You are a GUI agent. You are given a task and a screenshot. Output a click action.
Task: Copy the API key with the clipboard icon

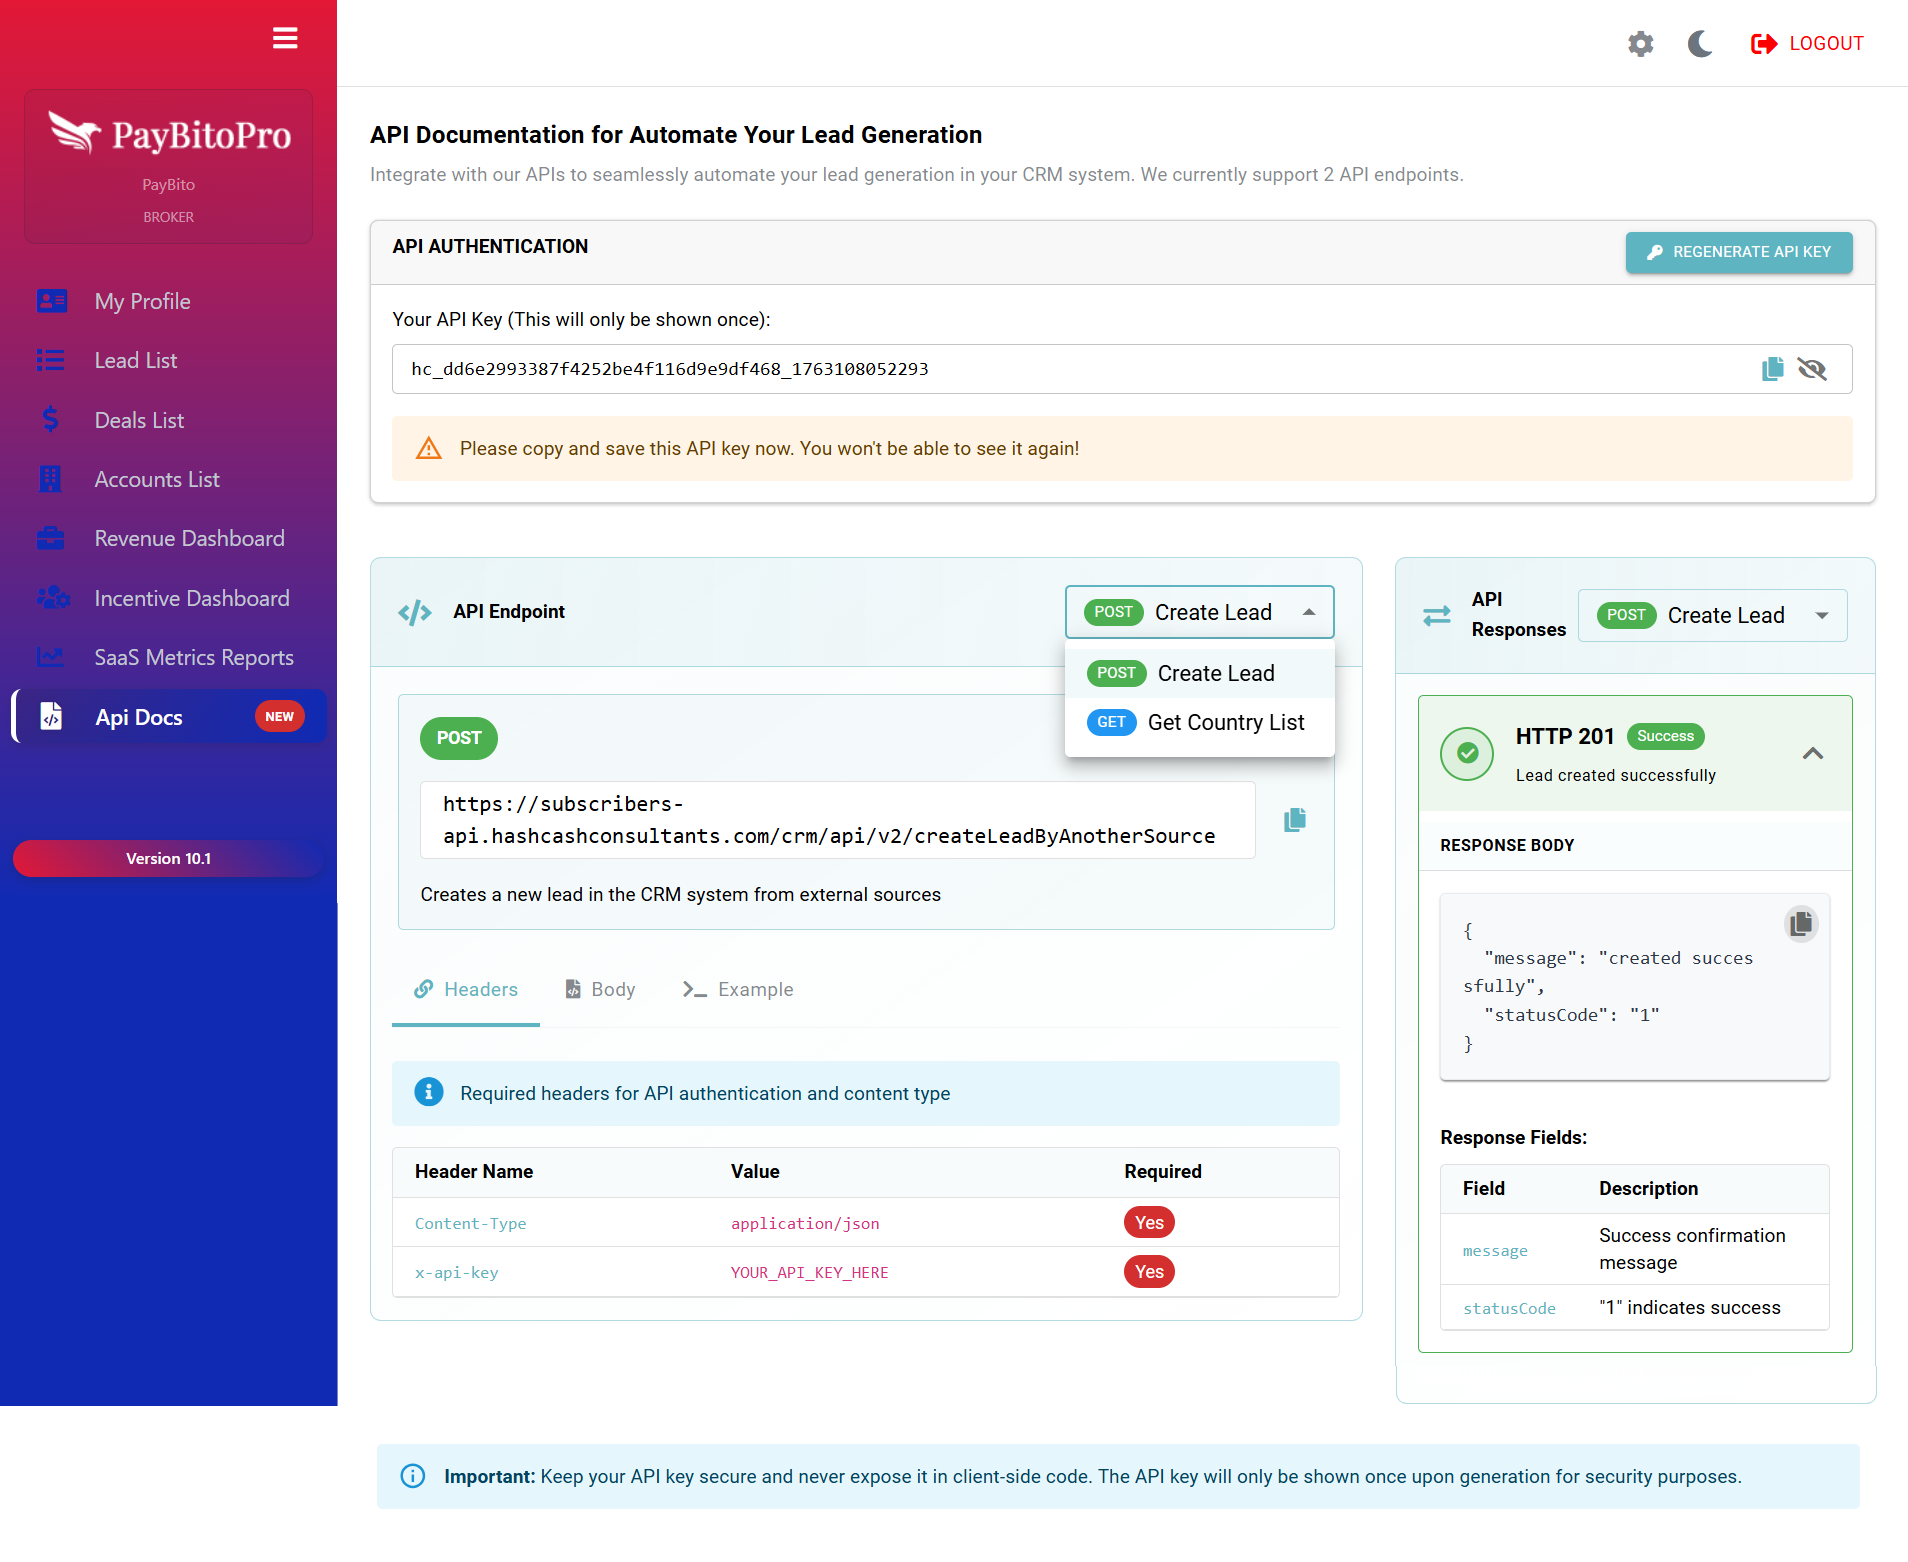1772,369
